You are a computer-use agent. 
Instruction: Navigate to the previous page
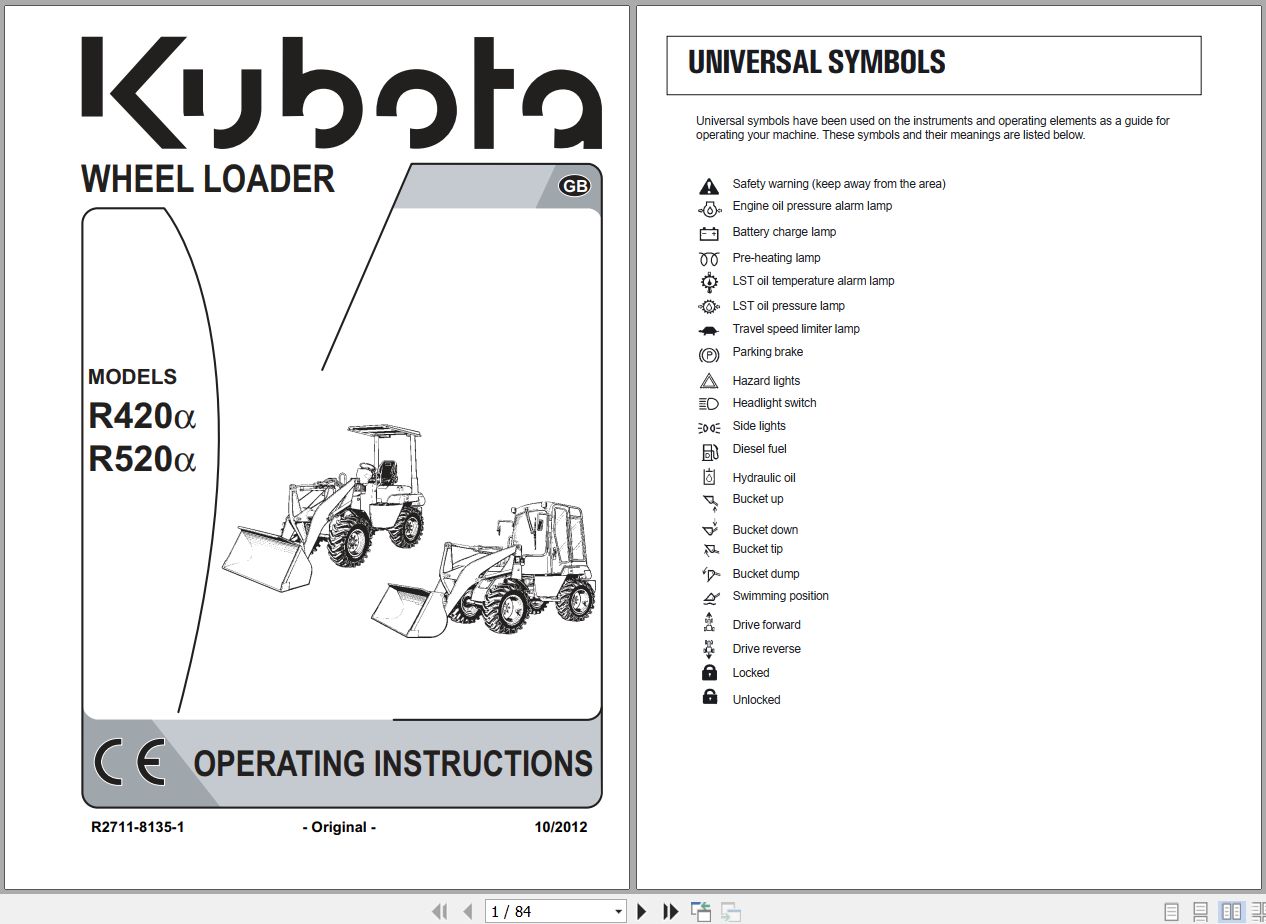tap(466, 911)
